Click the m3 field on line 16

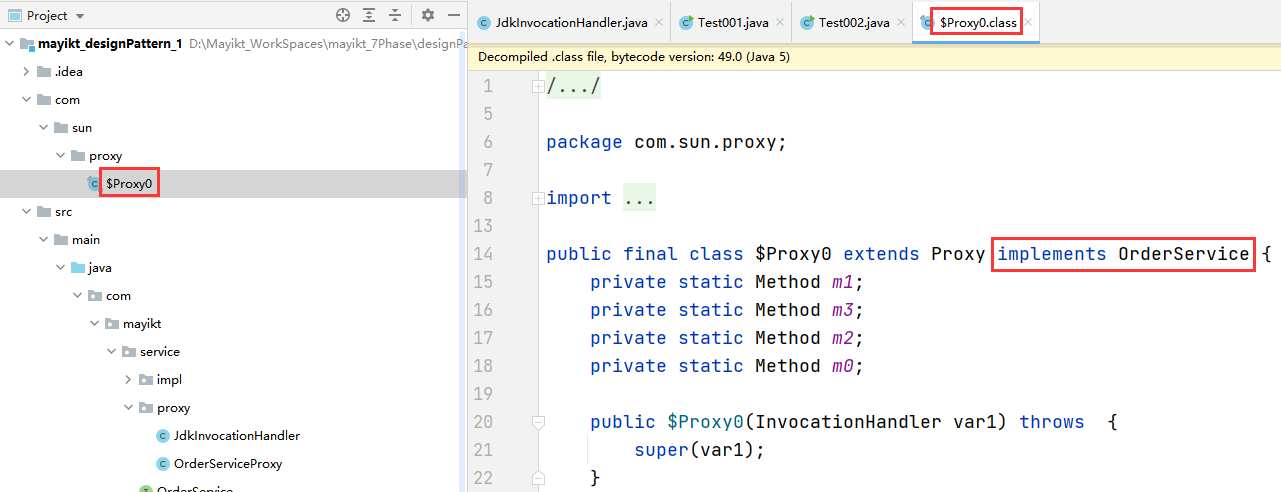coord(843,310)
